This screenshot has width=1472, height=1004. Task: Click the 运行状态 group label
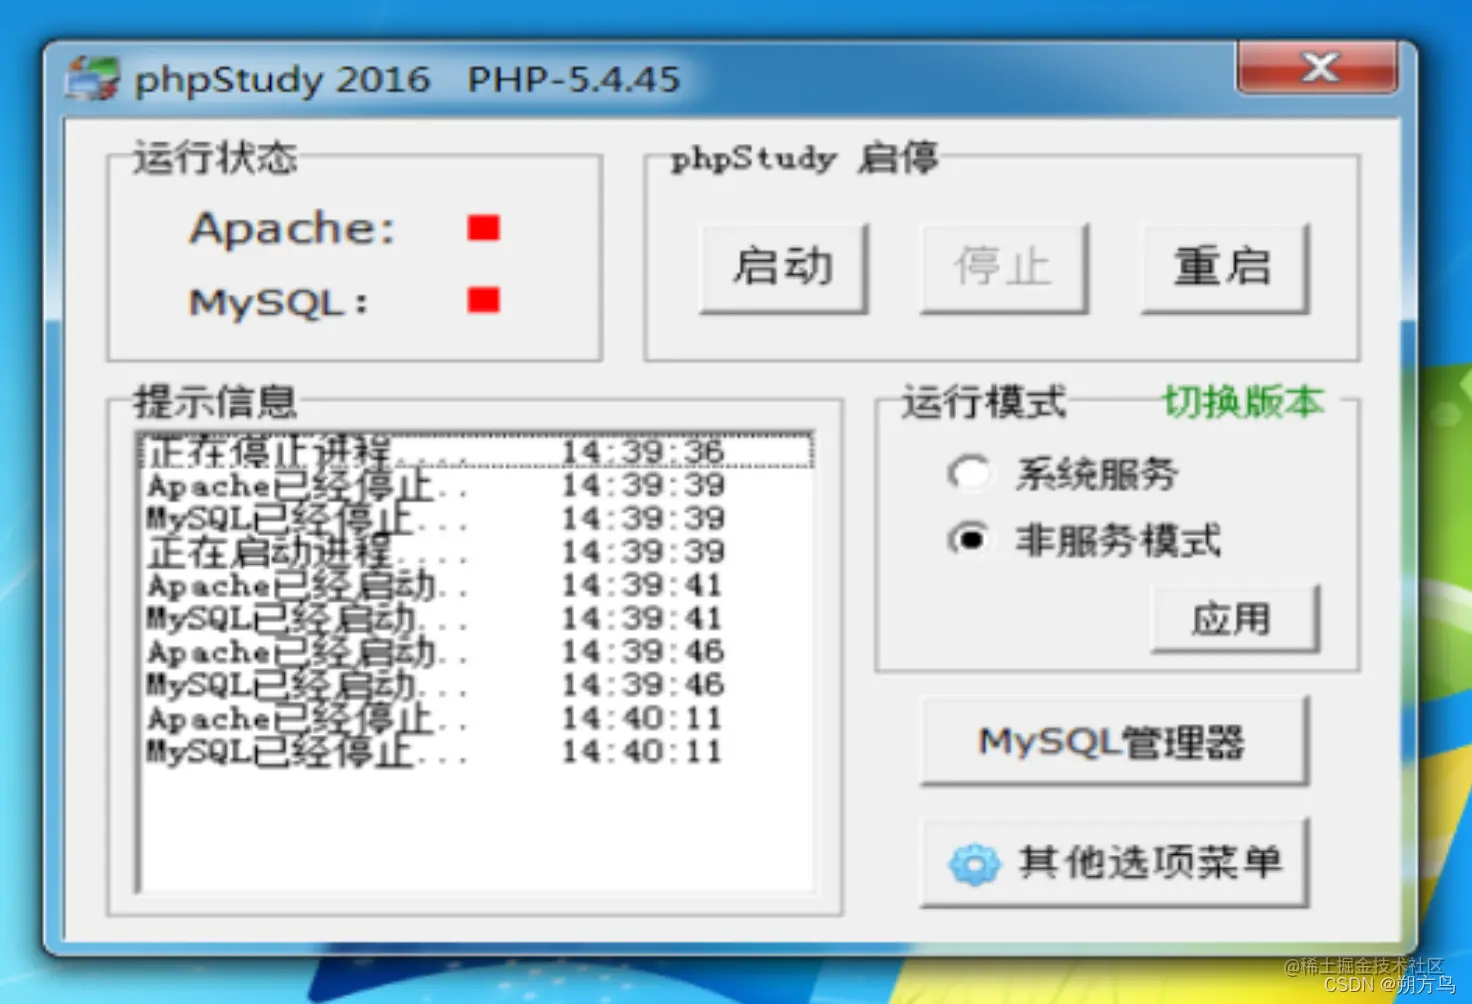pyautogui.click(x=215, y=158)
